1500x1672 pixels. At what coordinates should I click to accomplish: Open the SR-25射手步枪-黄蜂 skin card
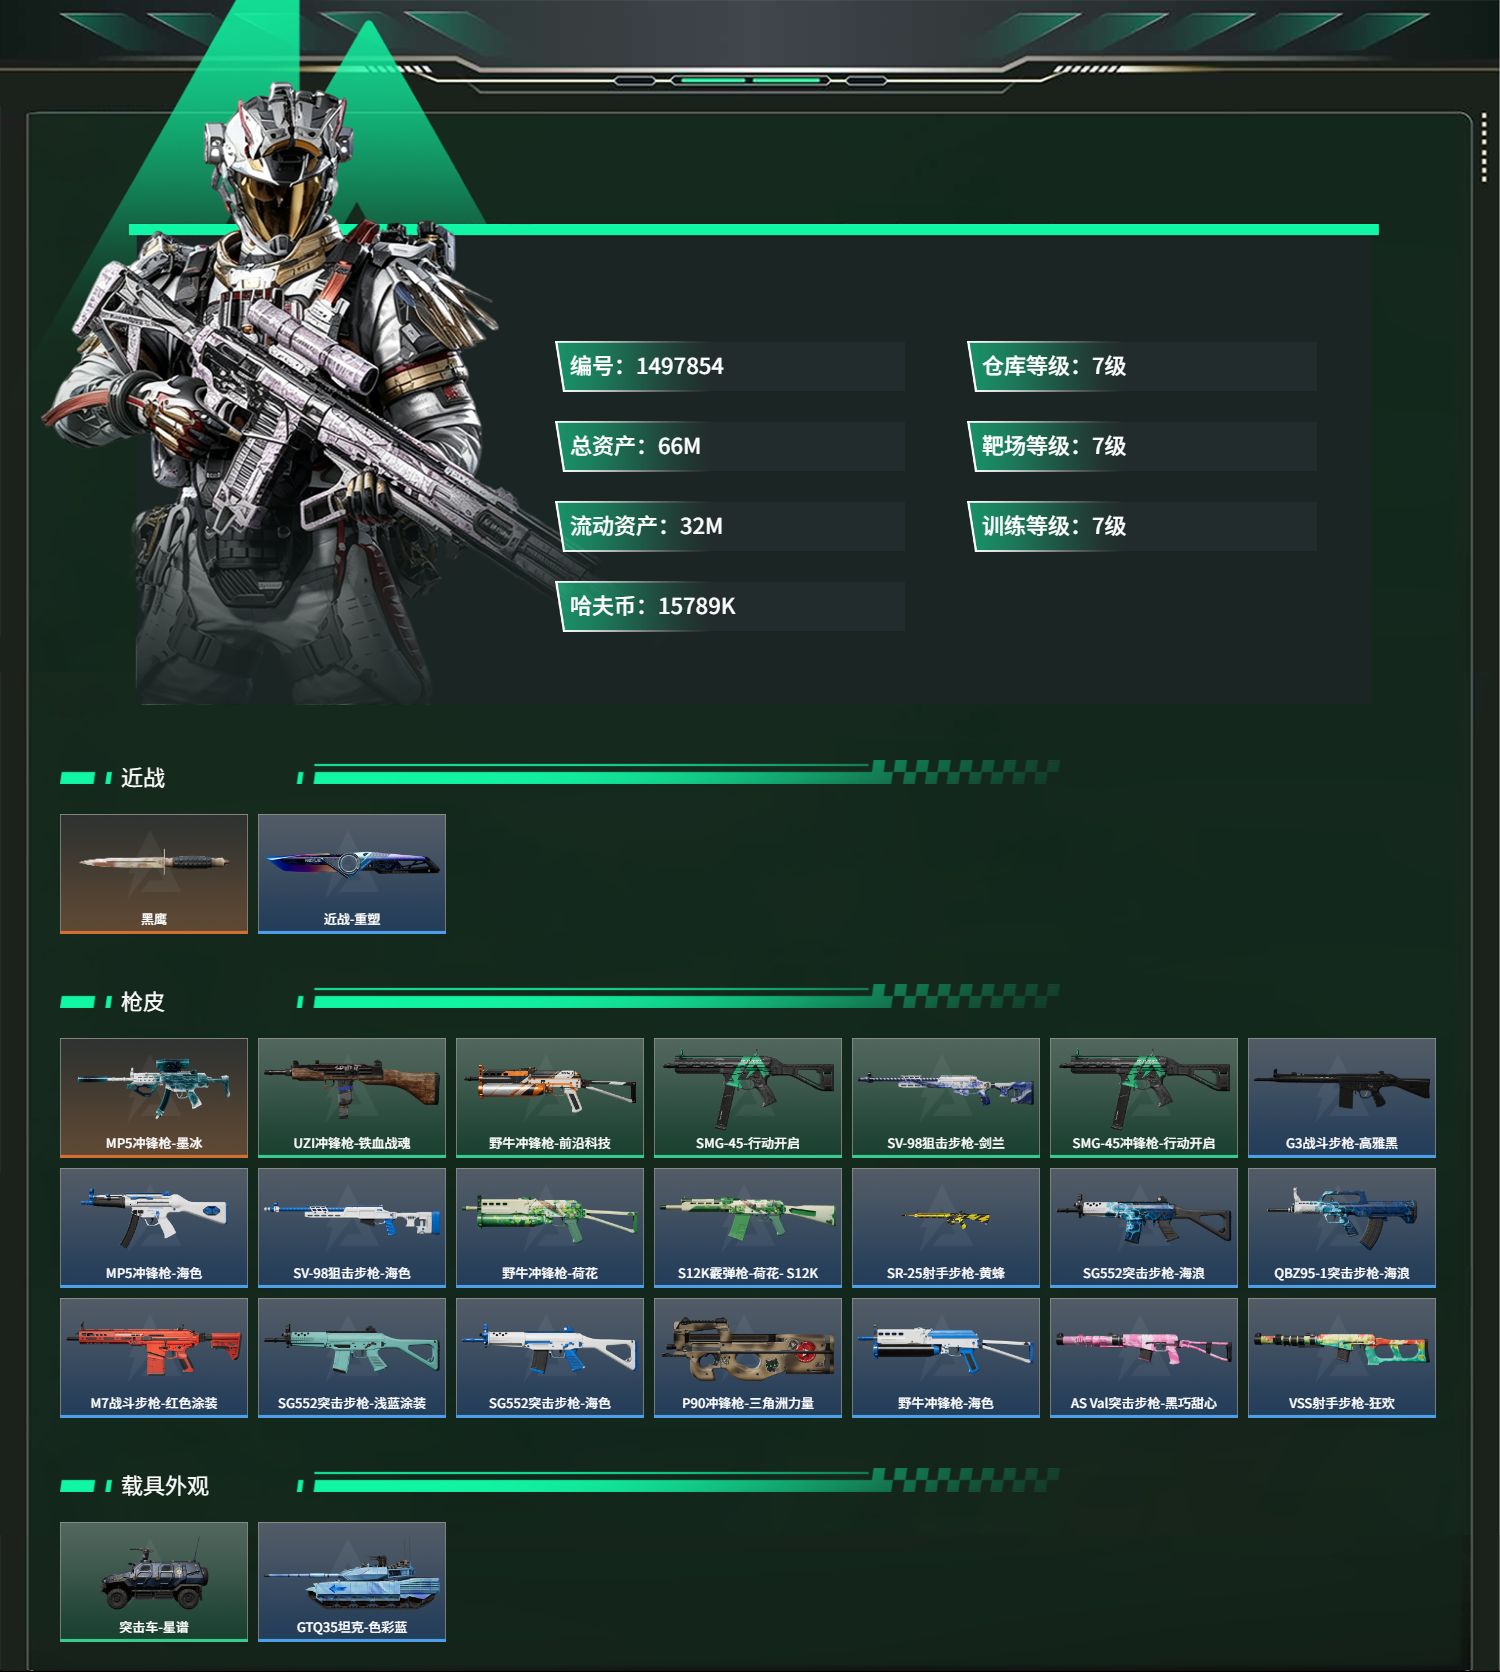946,1228
